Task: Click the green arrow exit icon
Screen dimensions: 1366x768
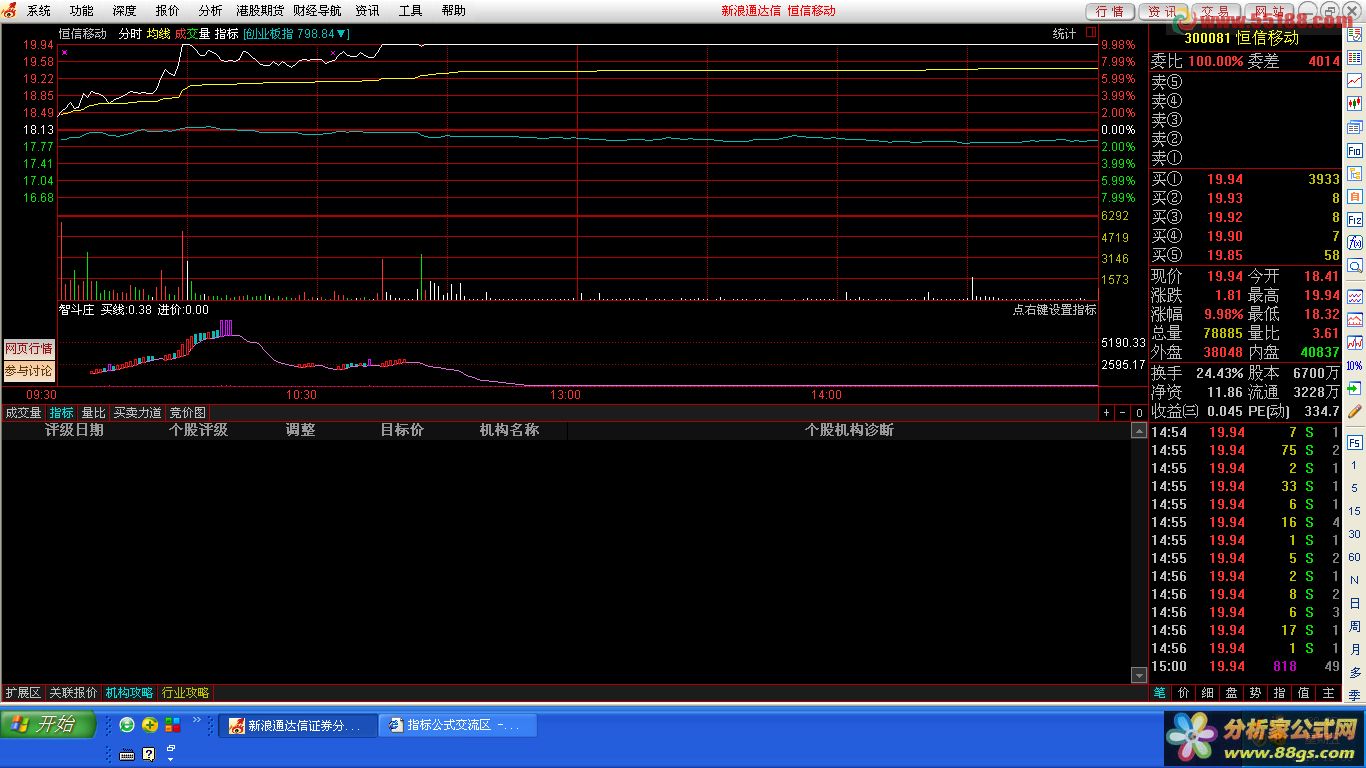Action: (1355, 389)
